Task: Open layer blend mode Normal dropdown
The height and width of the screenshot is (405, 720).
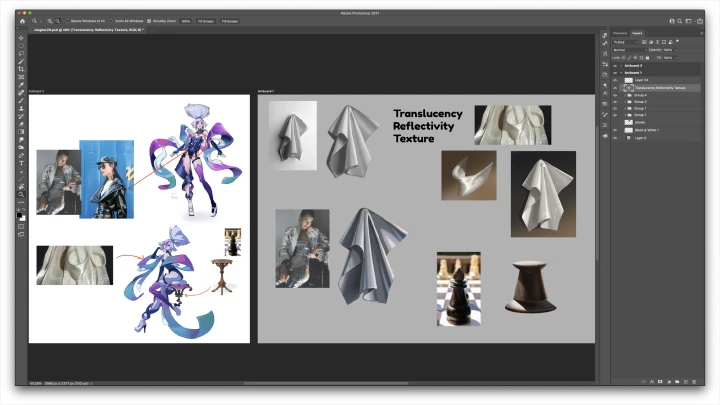Action: [x=630, y=50]
